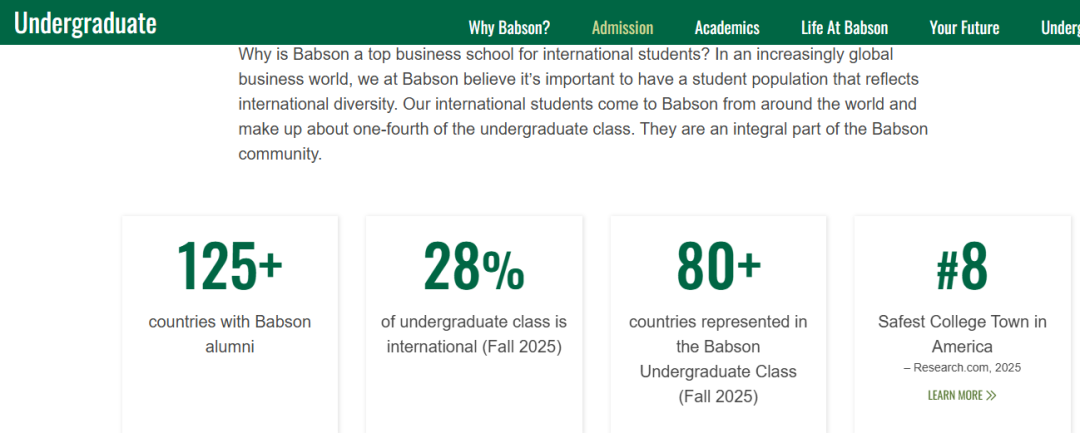The image size is (1080, 433).
Task: Click the double-chevron icon beside Learn More
Action: [991, 395]
